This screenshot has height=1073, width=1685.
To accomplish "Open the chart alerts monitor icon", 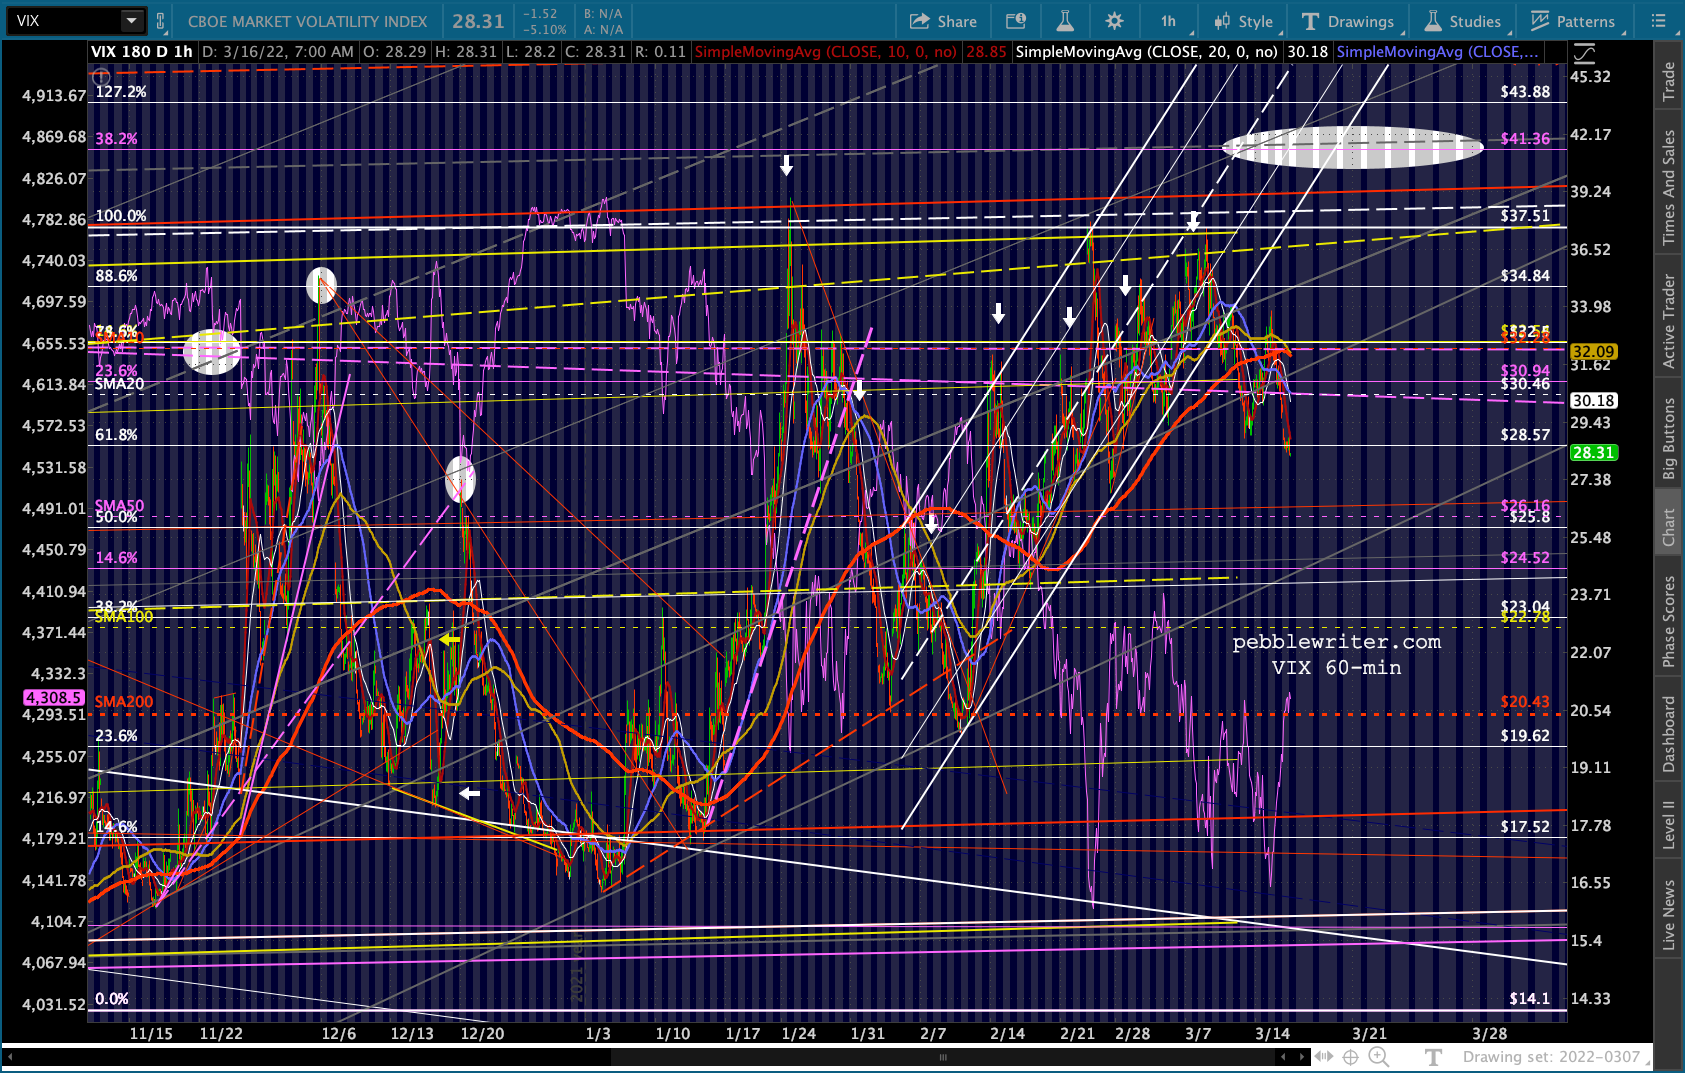I will pyautogui.click(x=1015, y=21).
